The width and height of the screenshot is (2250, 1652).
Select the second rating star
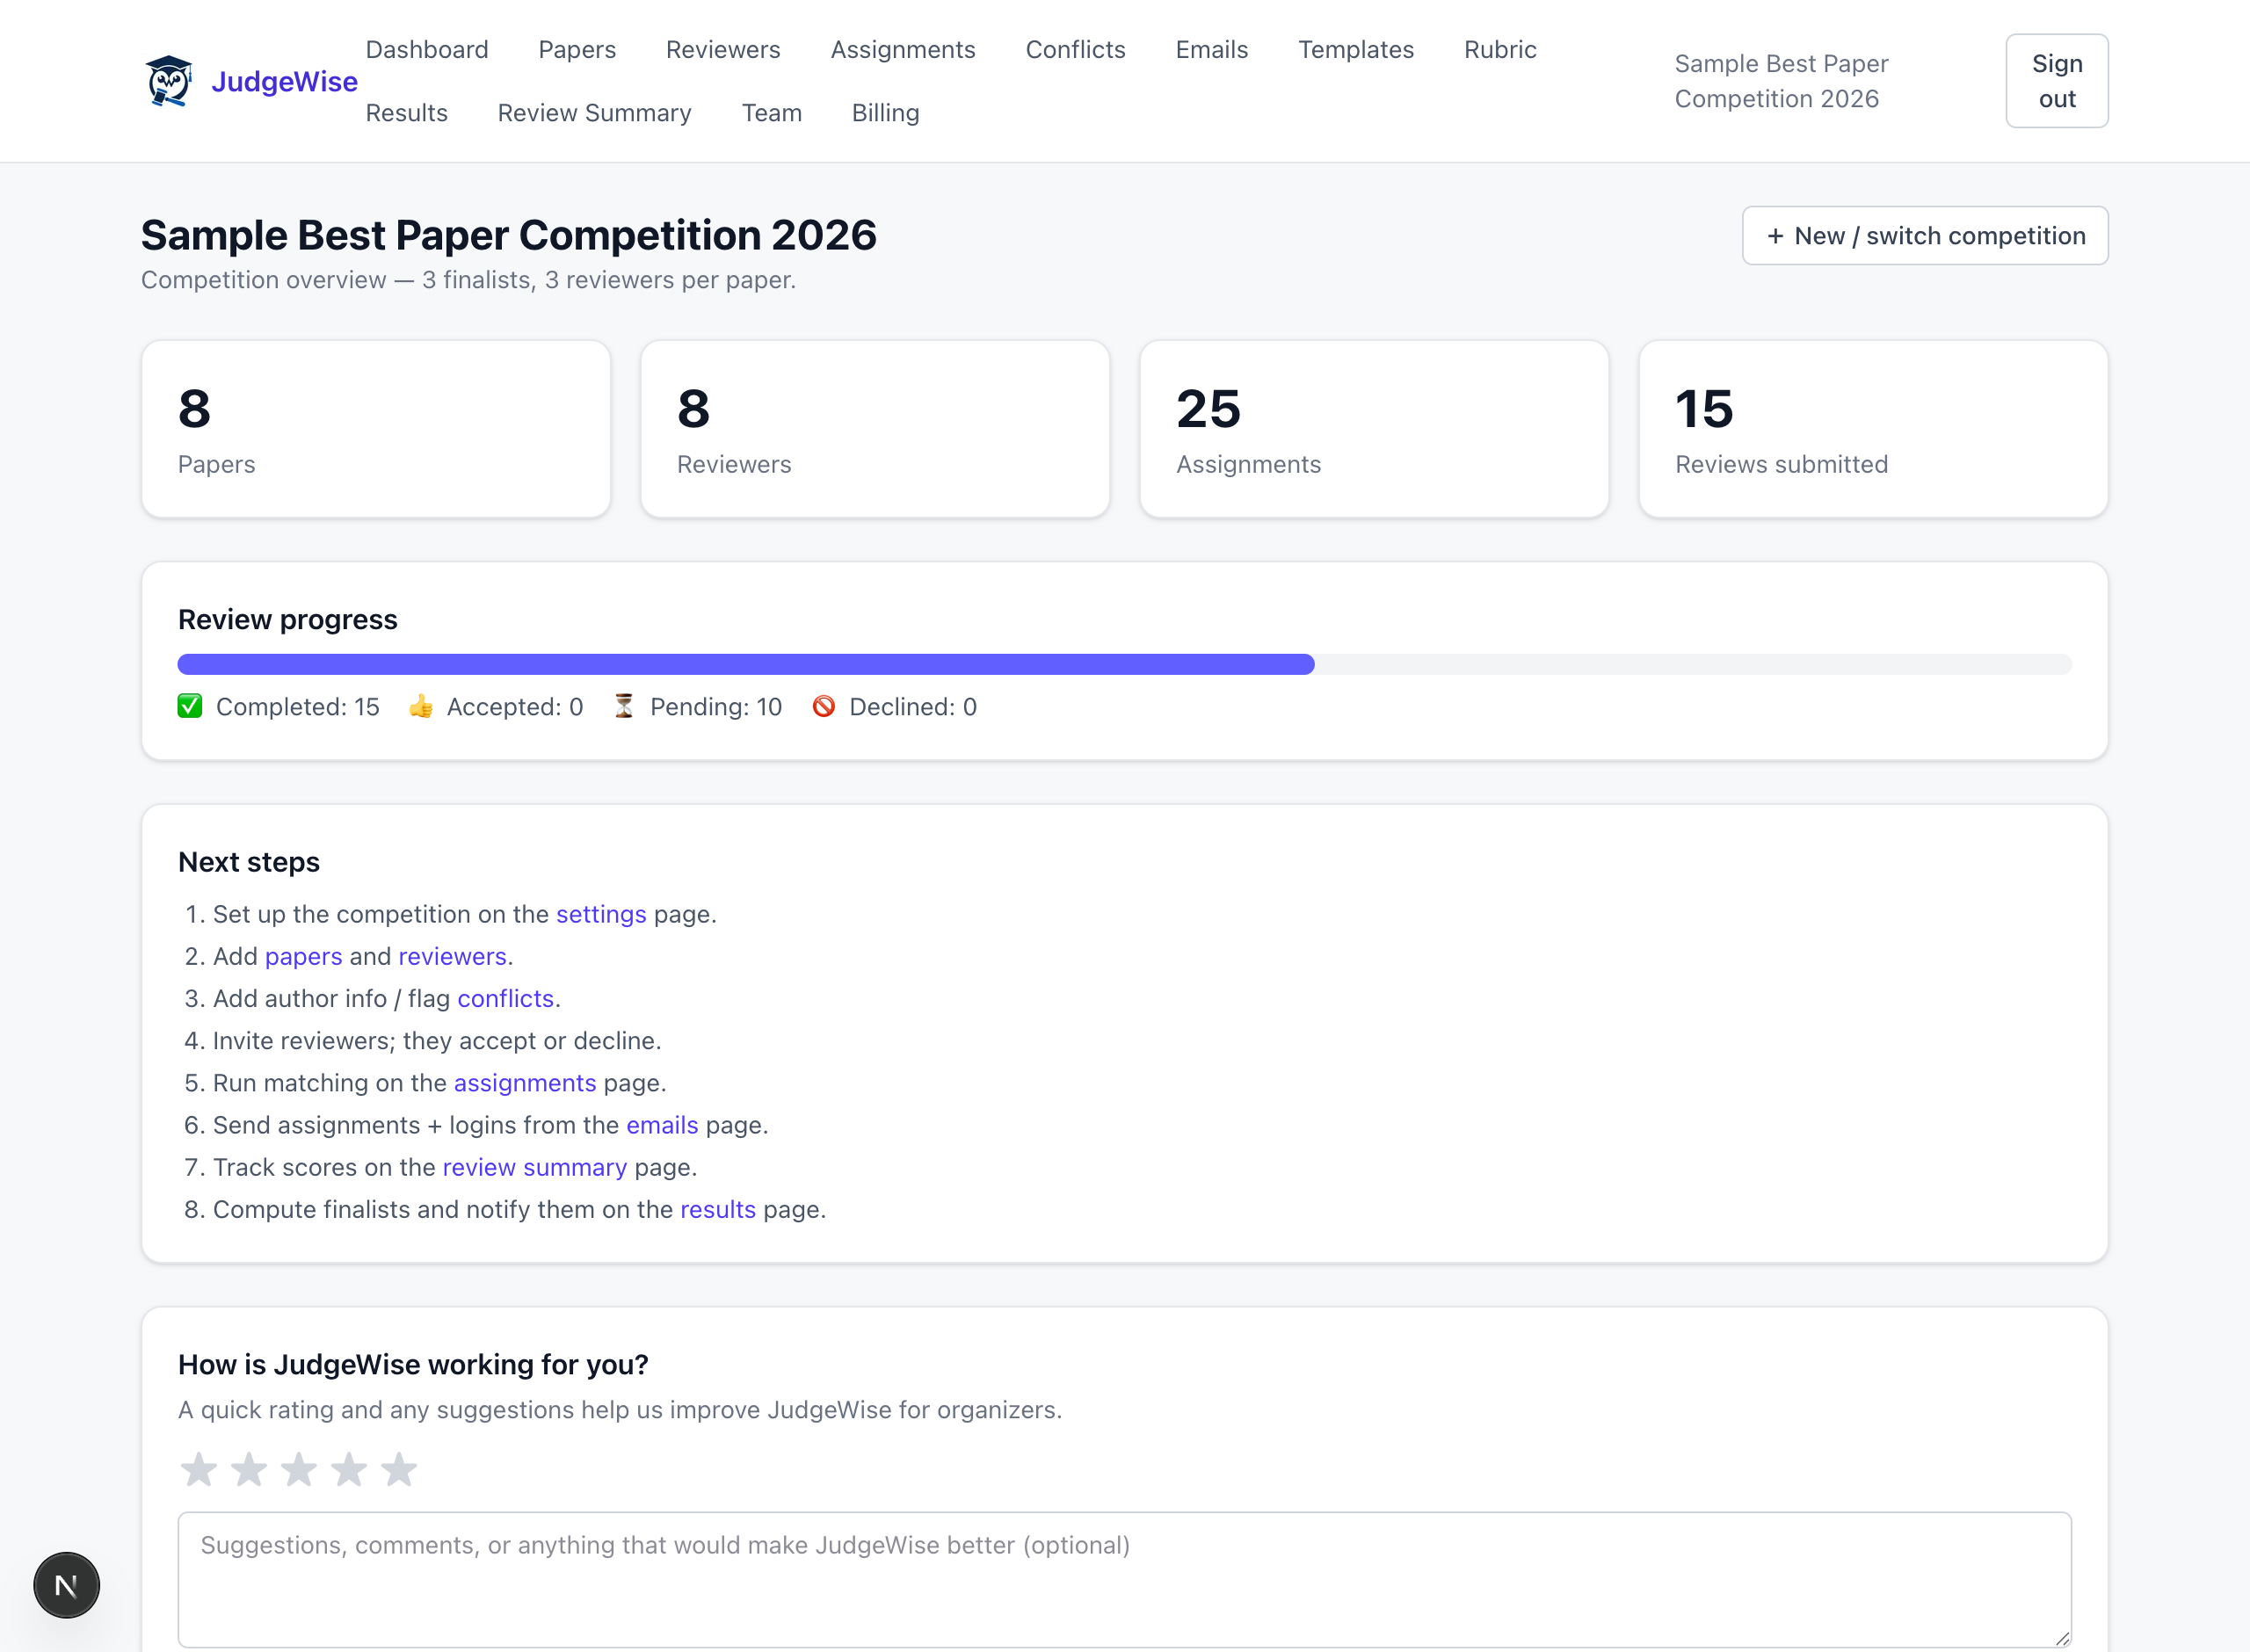(x=249, y=1469)
